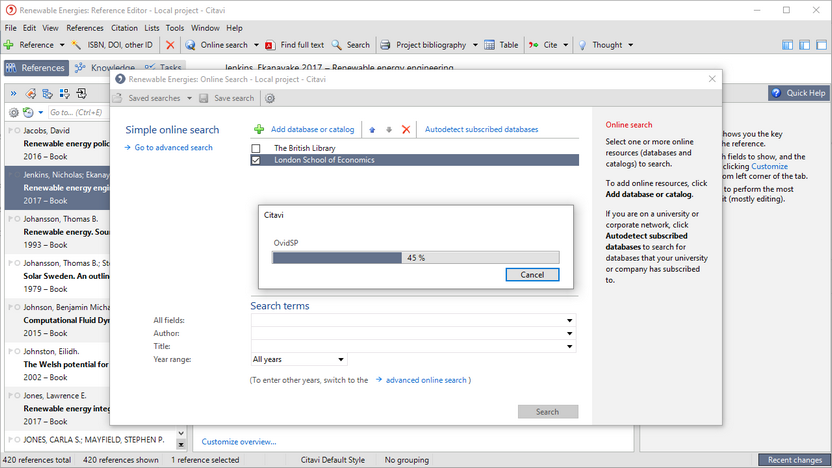Click the Cite quotation icon
The image size is (832, 468).
pos(533,45)
